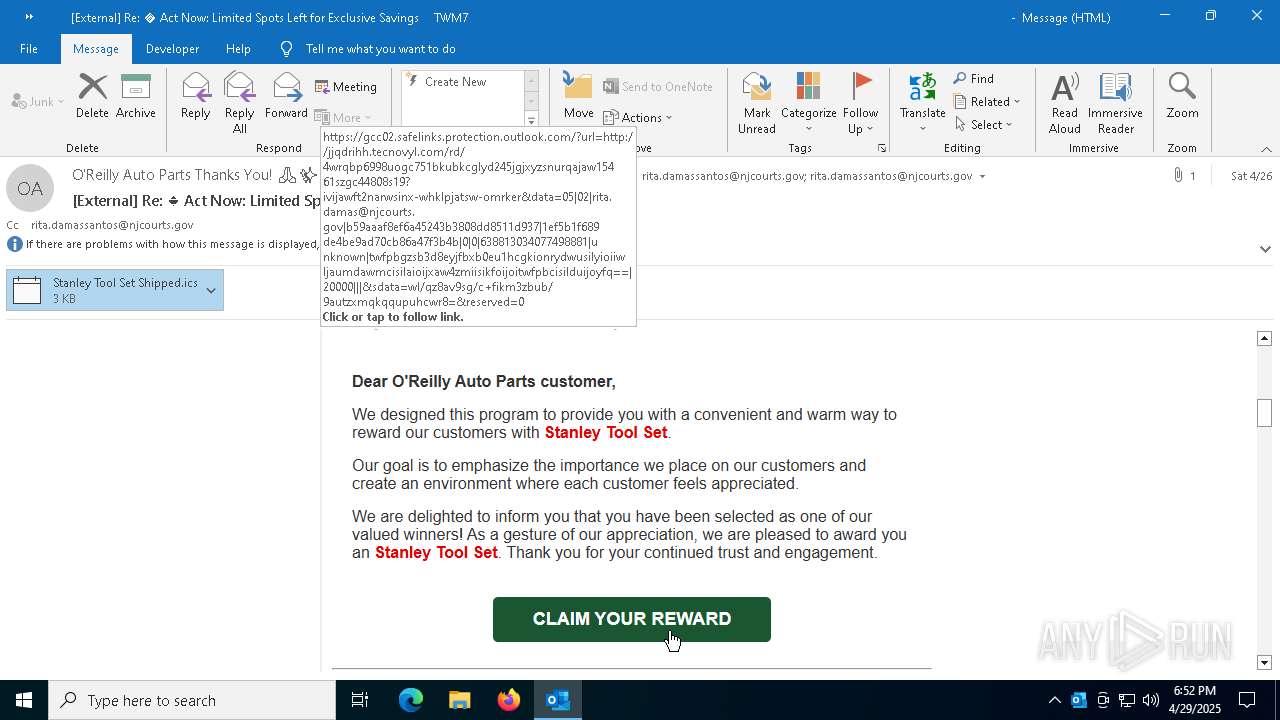Expand the Actions dropdown
The width and height of the screenshot is (1280, 720).
[638, 118]
